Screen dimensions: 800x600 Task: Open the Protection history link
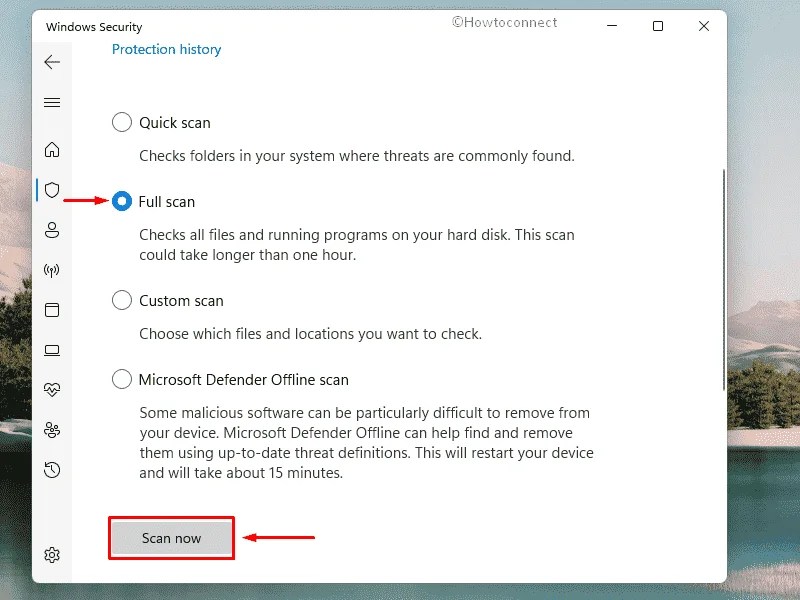pos(166,48)
